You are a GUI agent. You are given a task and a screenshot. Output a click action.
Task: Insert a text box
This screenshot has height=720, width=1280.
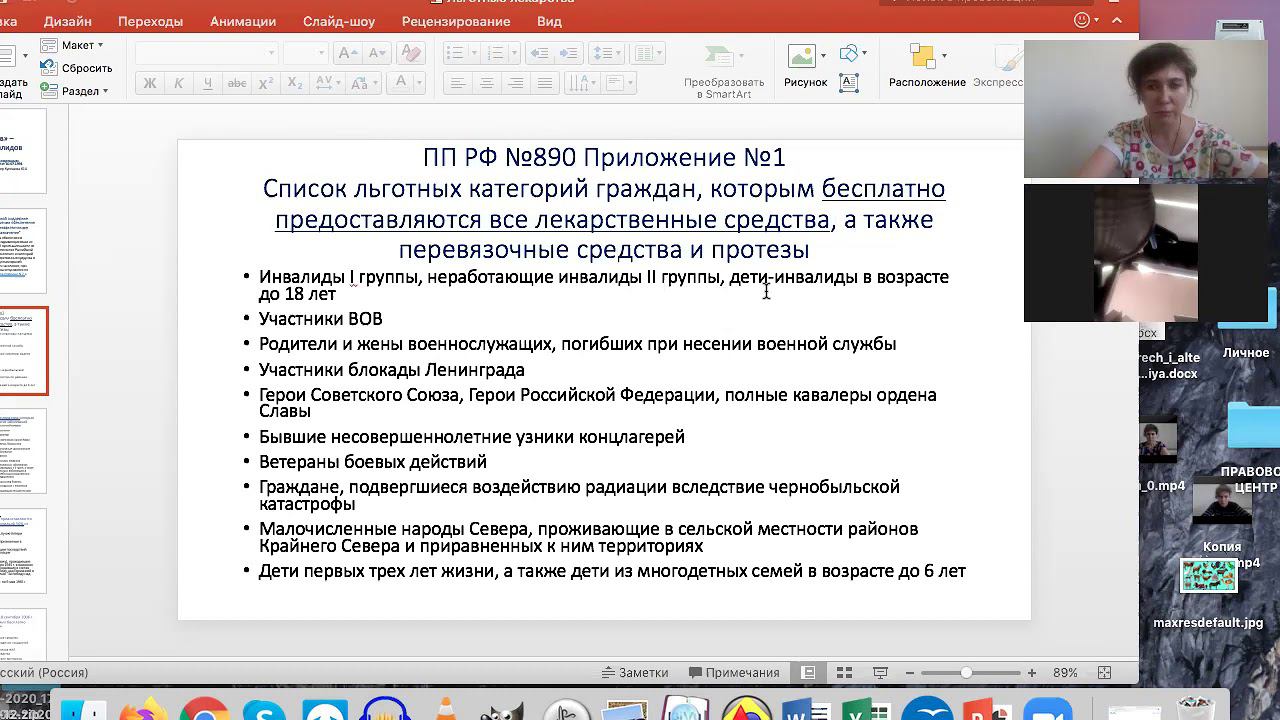tap(849, 83)
